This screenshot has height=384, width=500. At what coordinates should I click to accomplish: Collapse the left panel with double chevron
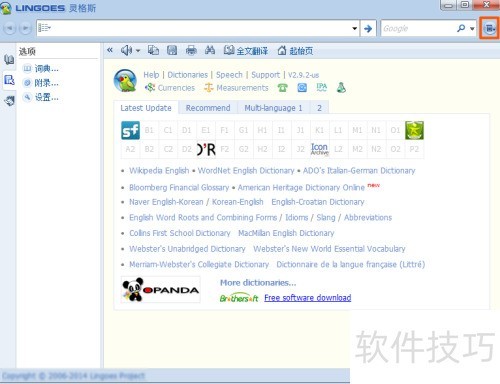coord(110,50)
